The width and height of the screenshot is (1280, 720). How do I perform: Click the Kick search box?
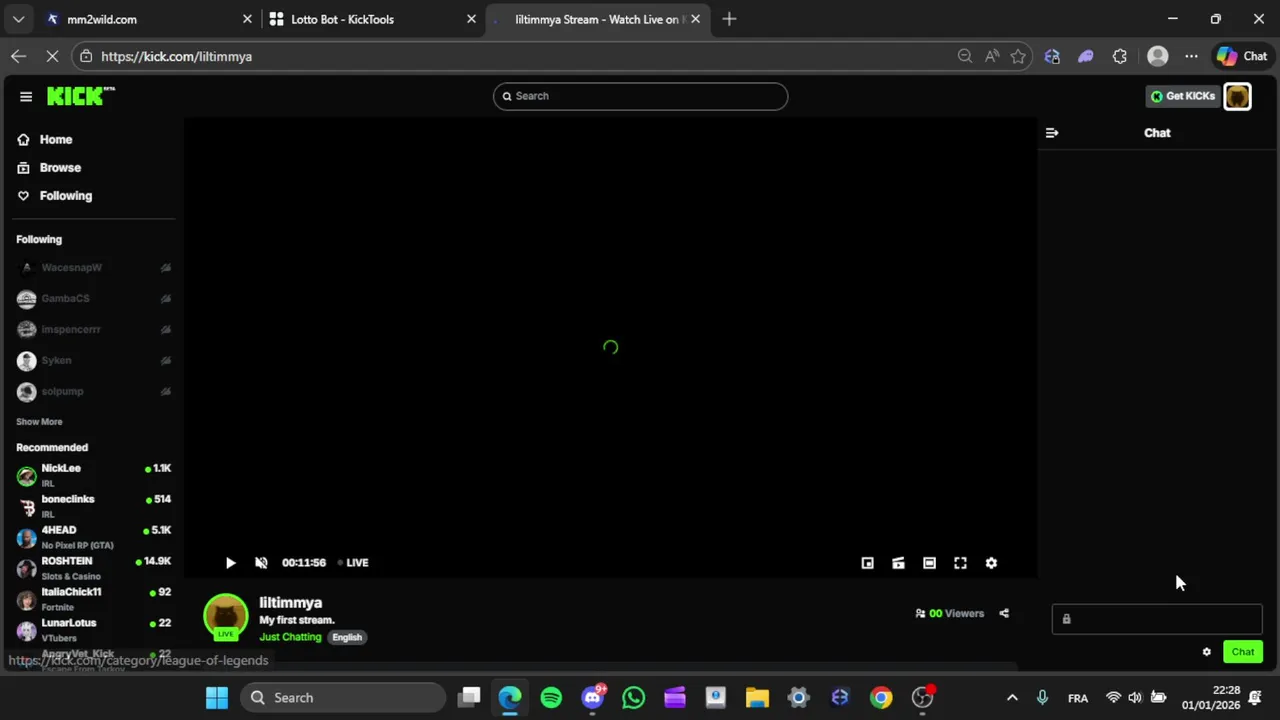(x=640, y=96)
